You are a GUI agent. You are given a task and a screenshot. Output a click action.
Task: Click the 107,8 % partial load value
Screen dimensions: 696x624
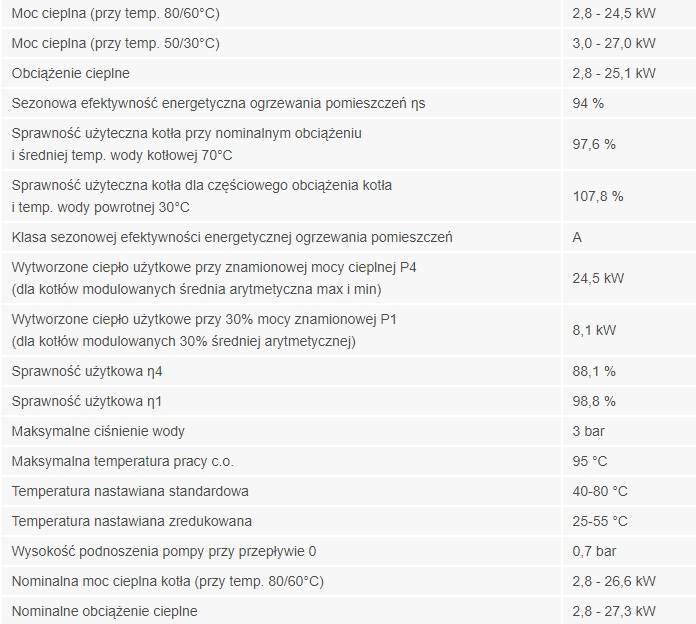(x=598, y=196)
